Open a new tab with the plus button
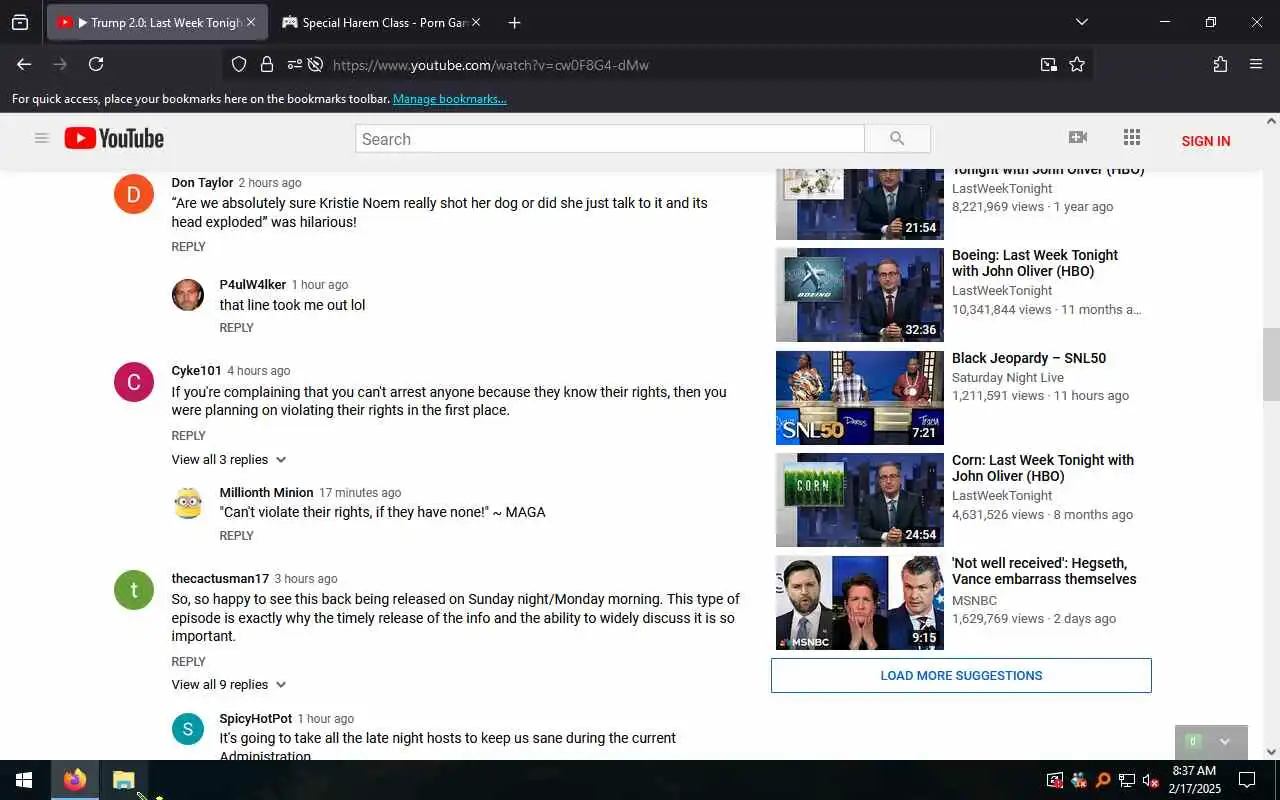Viewport: 1280px width, 800px height. 514,22
